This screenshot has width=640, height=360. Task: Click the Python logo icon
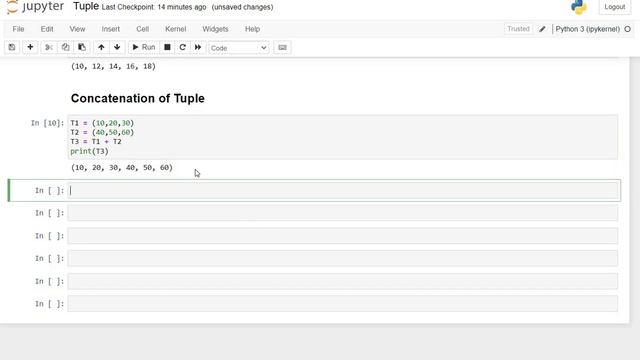[x=579, y=7]
